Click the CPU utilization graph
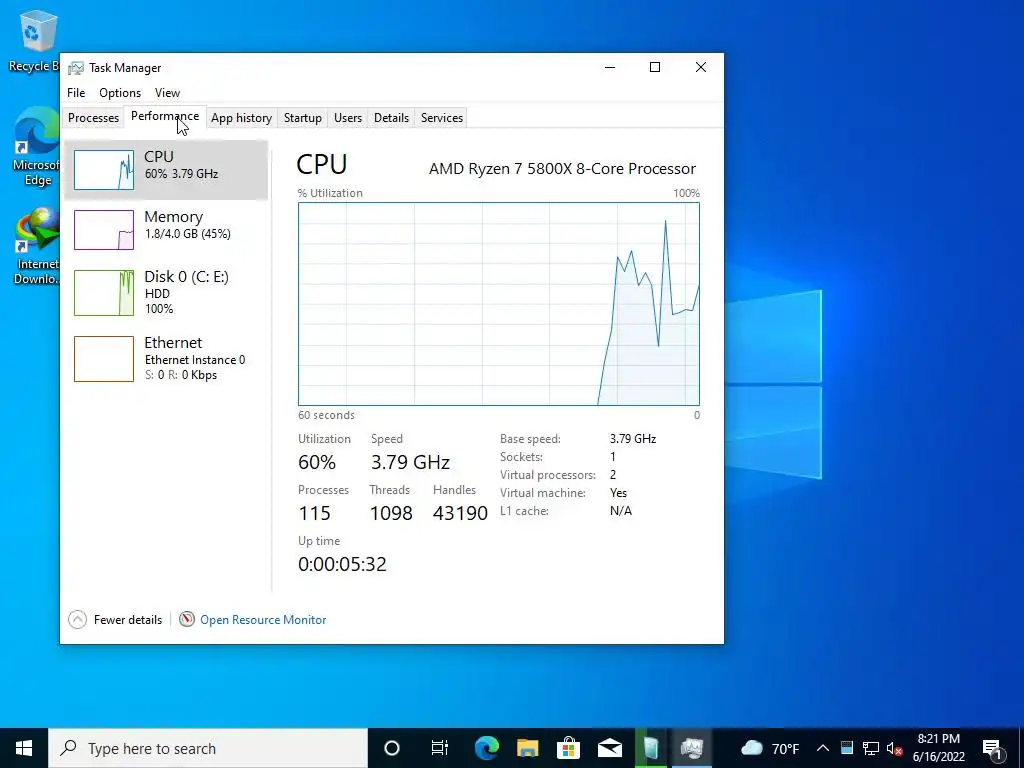Screen dimensions: 1024x768 pyautogui.click(x=499, y=304)
